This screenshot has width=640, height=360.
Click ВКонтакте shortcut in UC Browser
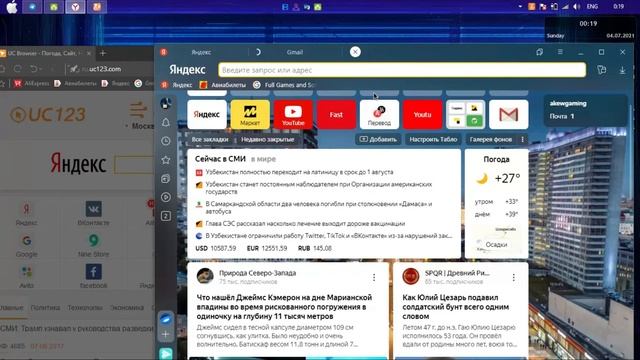pos(93,213)
